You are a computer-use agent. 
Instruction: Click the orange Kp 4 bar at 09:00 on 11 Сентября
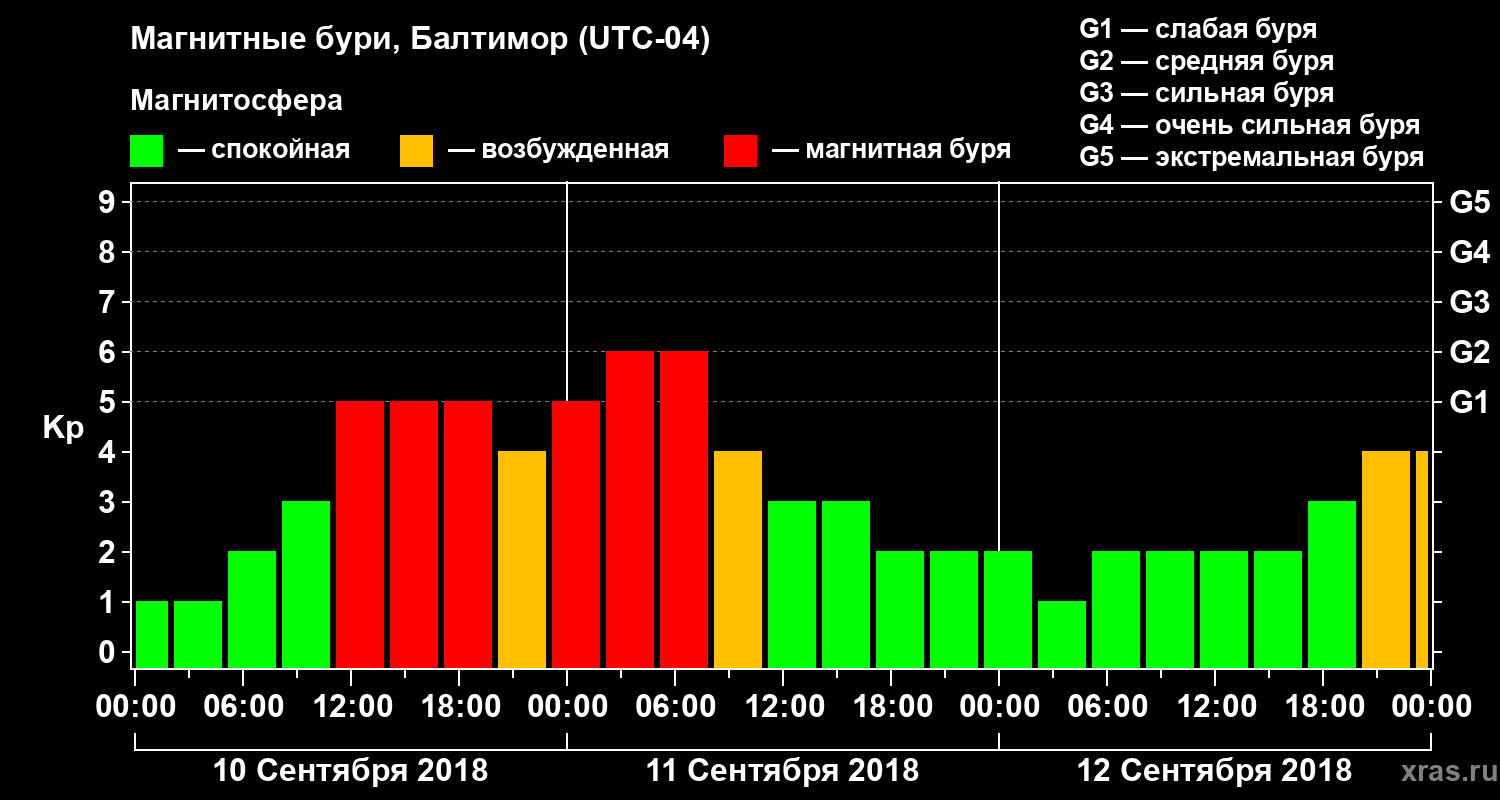pos(738,559)
